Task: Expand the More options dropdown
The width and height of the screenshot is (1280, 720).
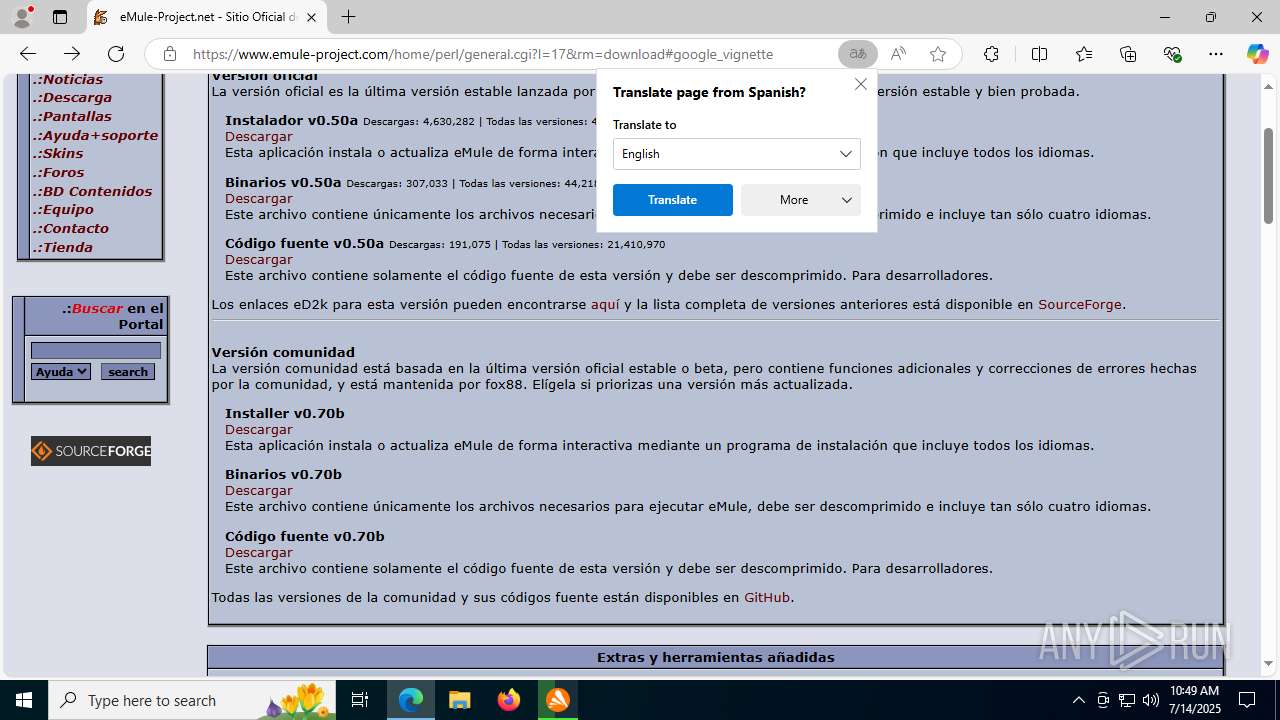Action: click(801, 200)
